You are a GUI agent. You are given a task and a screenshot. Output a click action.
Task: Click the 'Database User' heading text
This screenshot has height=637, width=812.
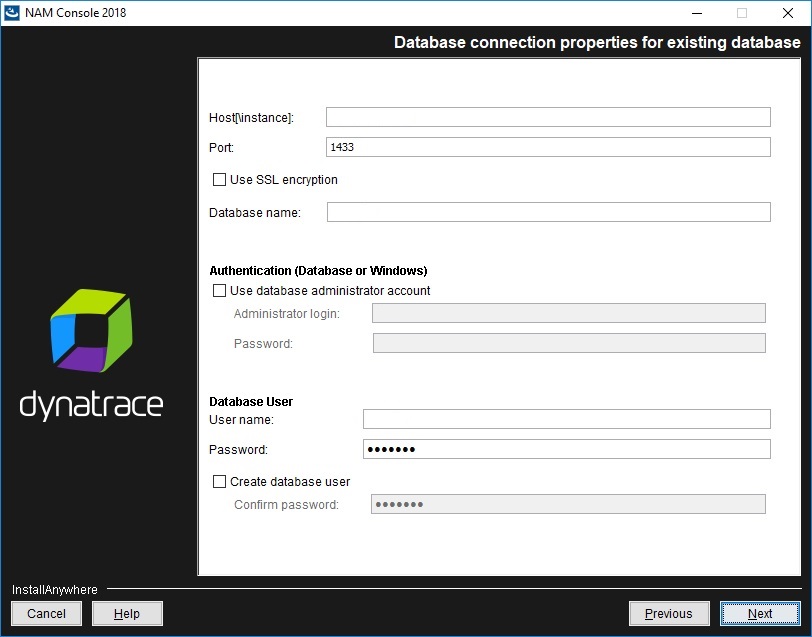pos(251,402)
